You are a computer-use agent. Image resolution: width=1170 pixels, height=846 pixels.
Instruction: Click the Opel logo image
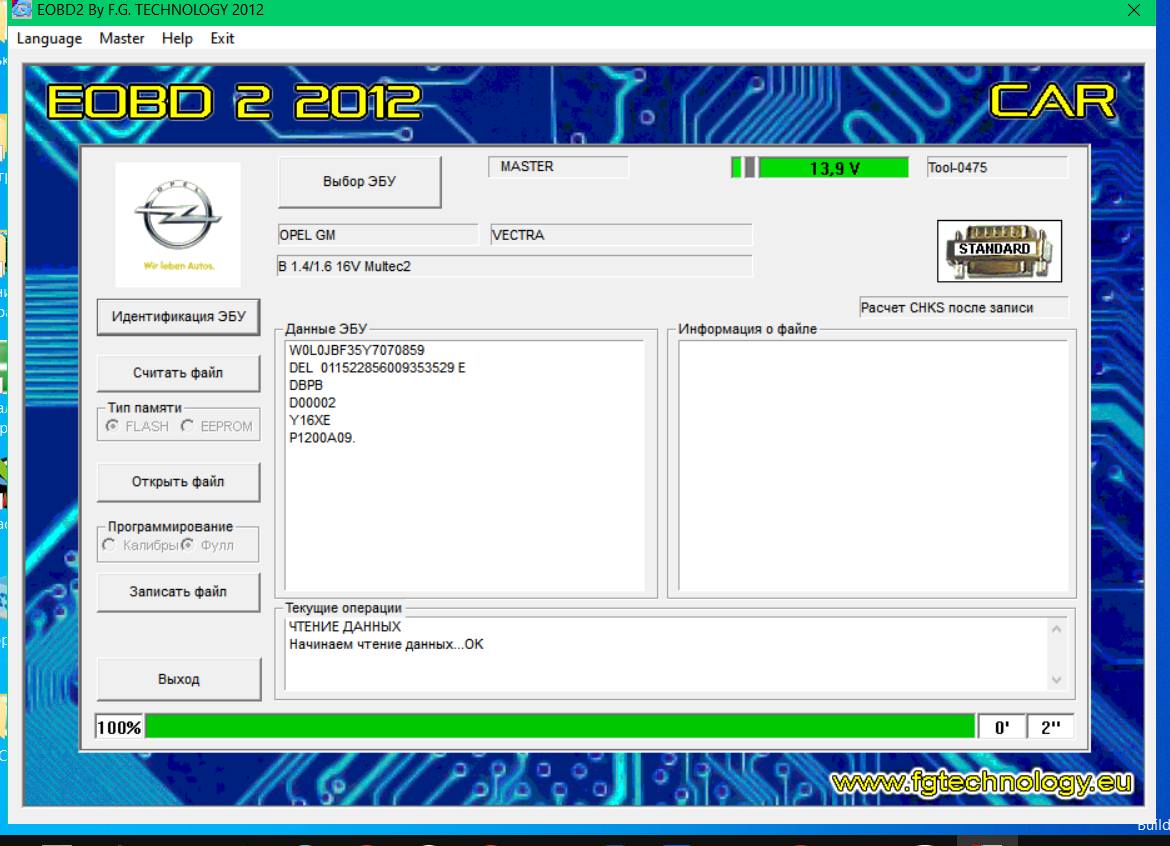point(178,225)
